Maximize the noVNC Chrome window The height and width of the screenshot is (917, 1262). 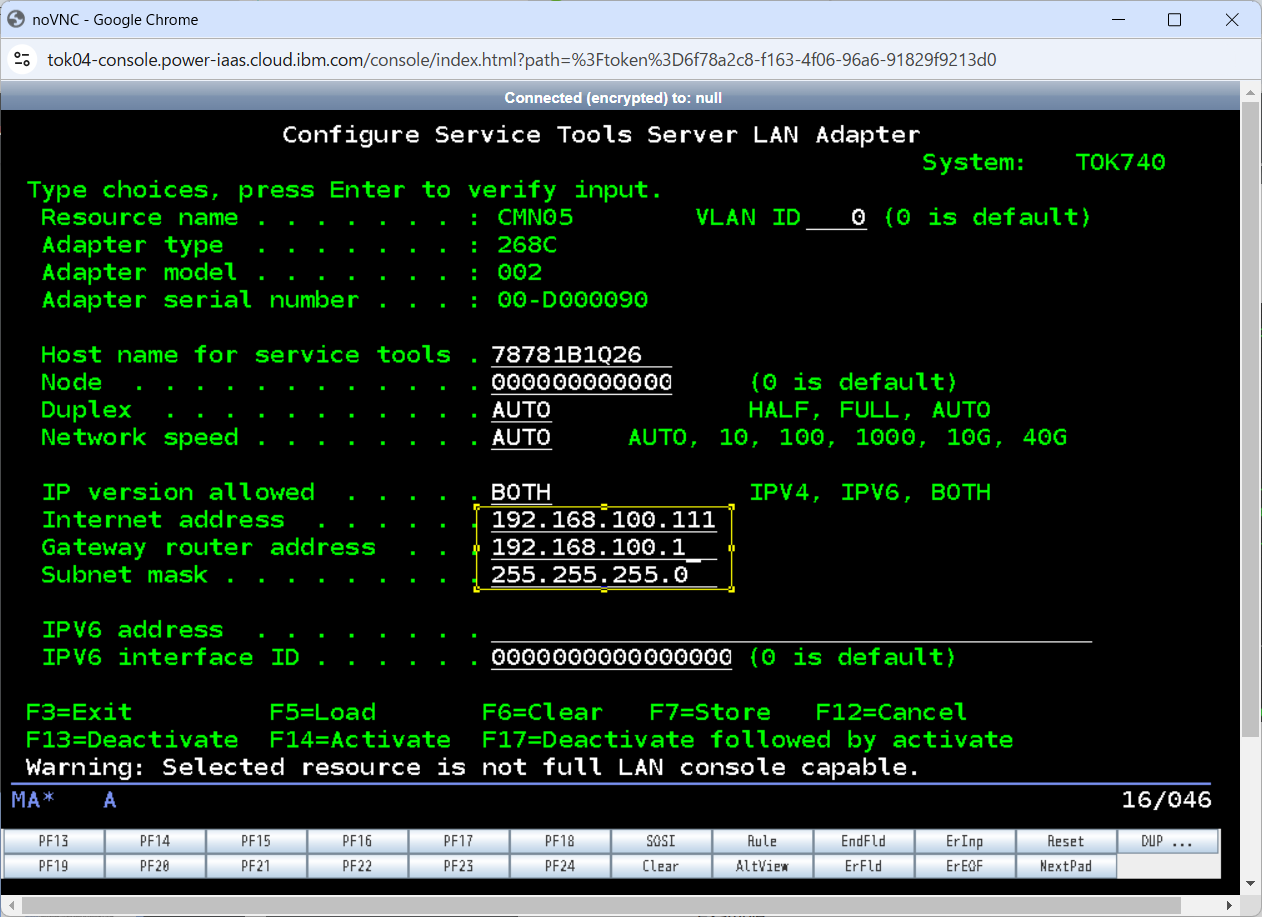point(1175,20)
